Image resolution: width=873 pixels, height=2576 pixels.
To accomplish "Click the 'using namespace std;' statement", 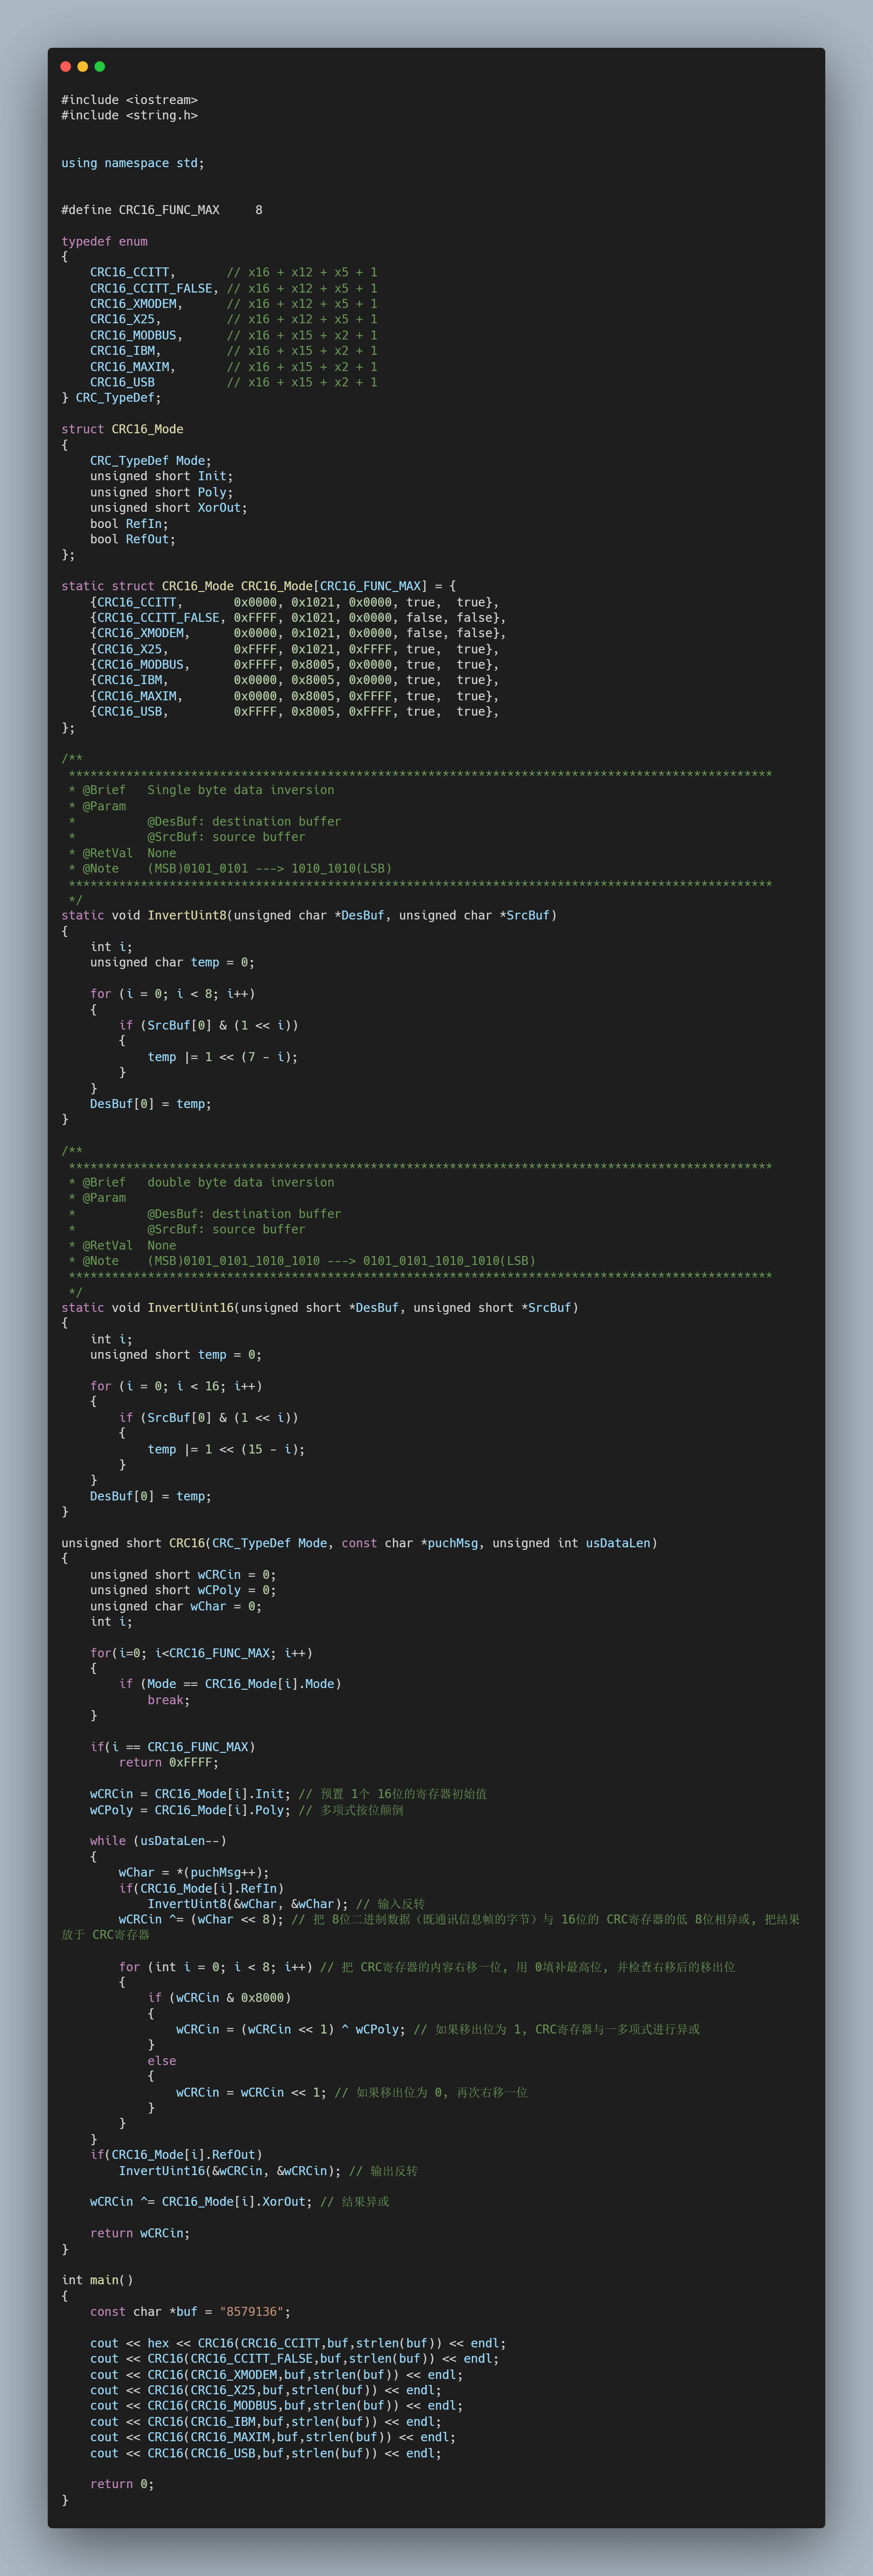I will click(132, 163).
